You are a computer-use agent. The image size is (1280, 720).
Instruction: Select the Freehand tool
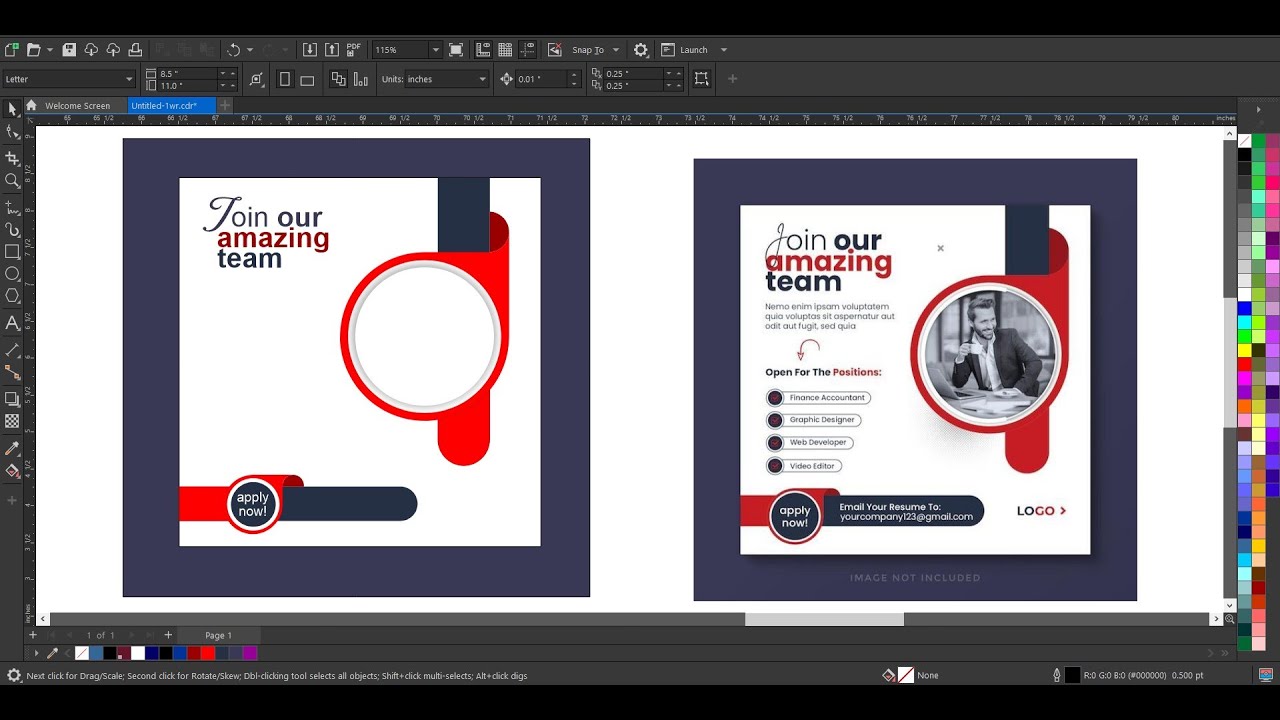[12, 207]
